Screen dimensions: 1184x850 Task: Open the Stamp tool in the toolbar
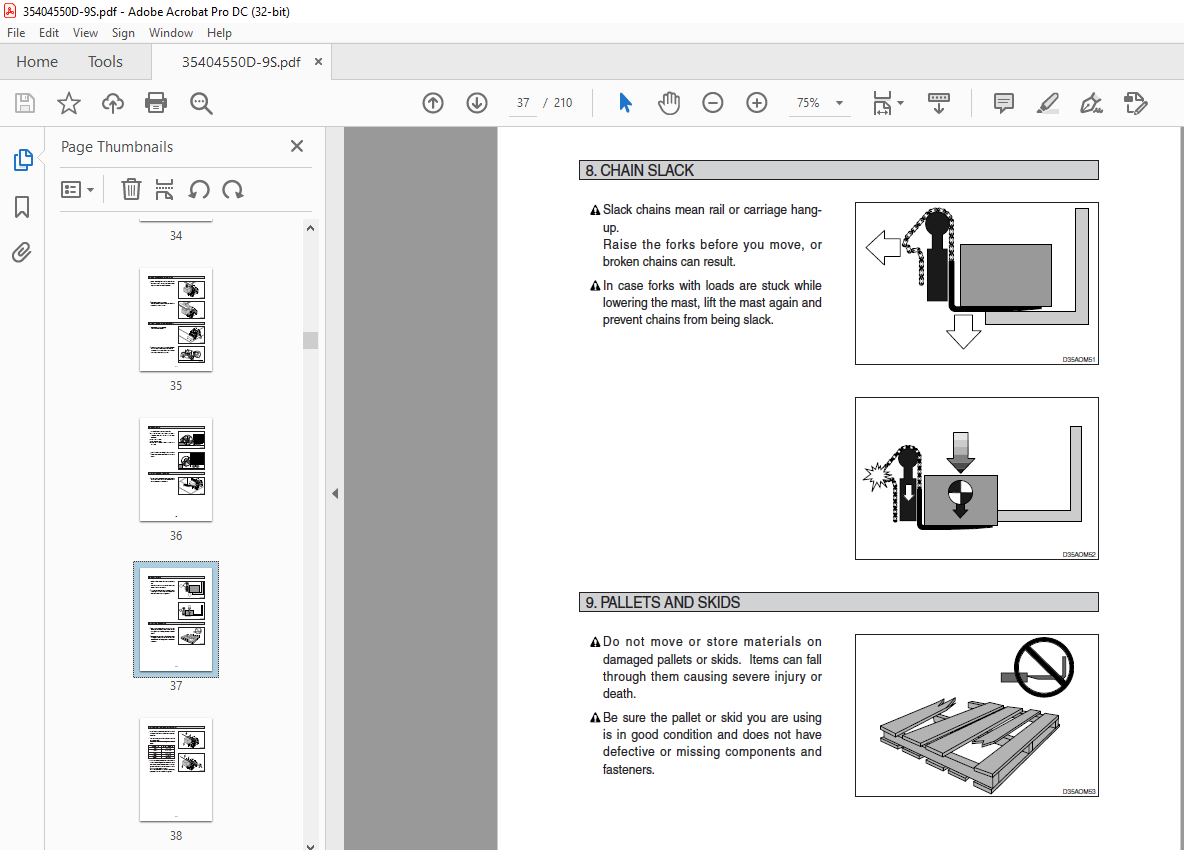tap(1135, 103)
